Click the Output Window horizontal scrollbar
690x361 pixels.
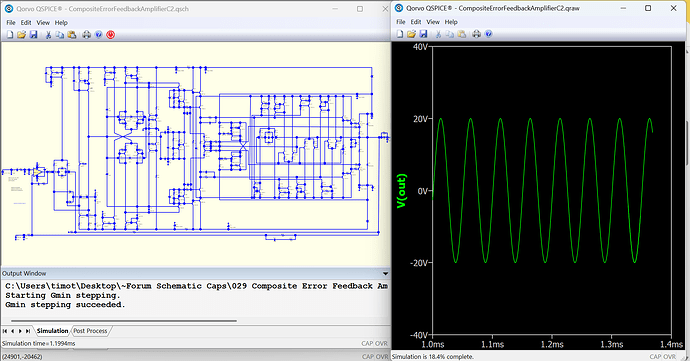(x=124, y=321)
